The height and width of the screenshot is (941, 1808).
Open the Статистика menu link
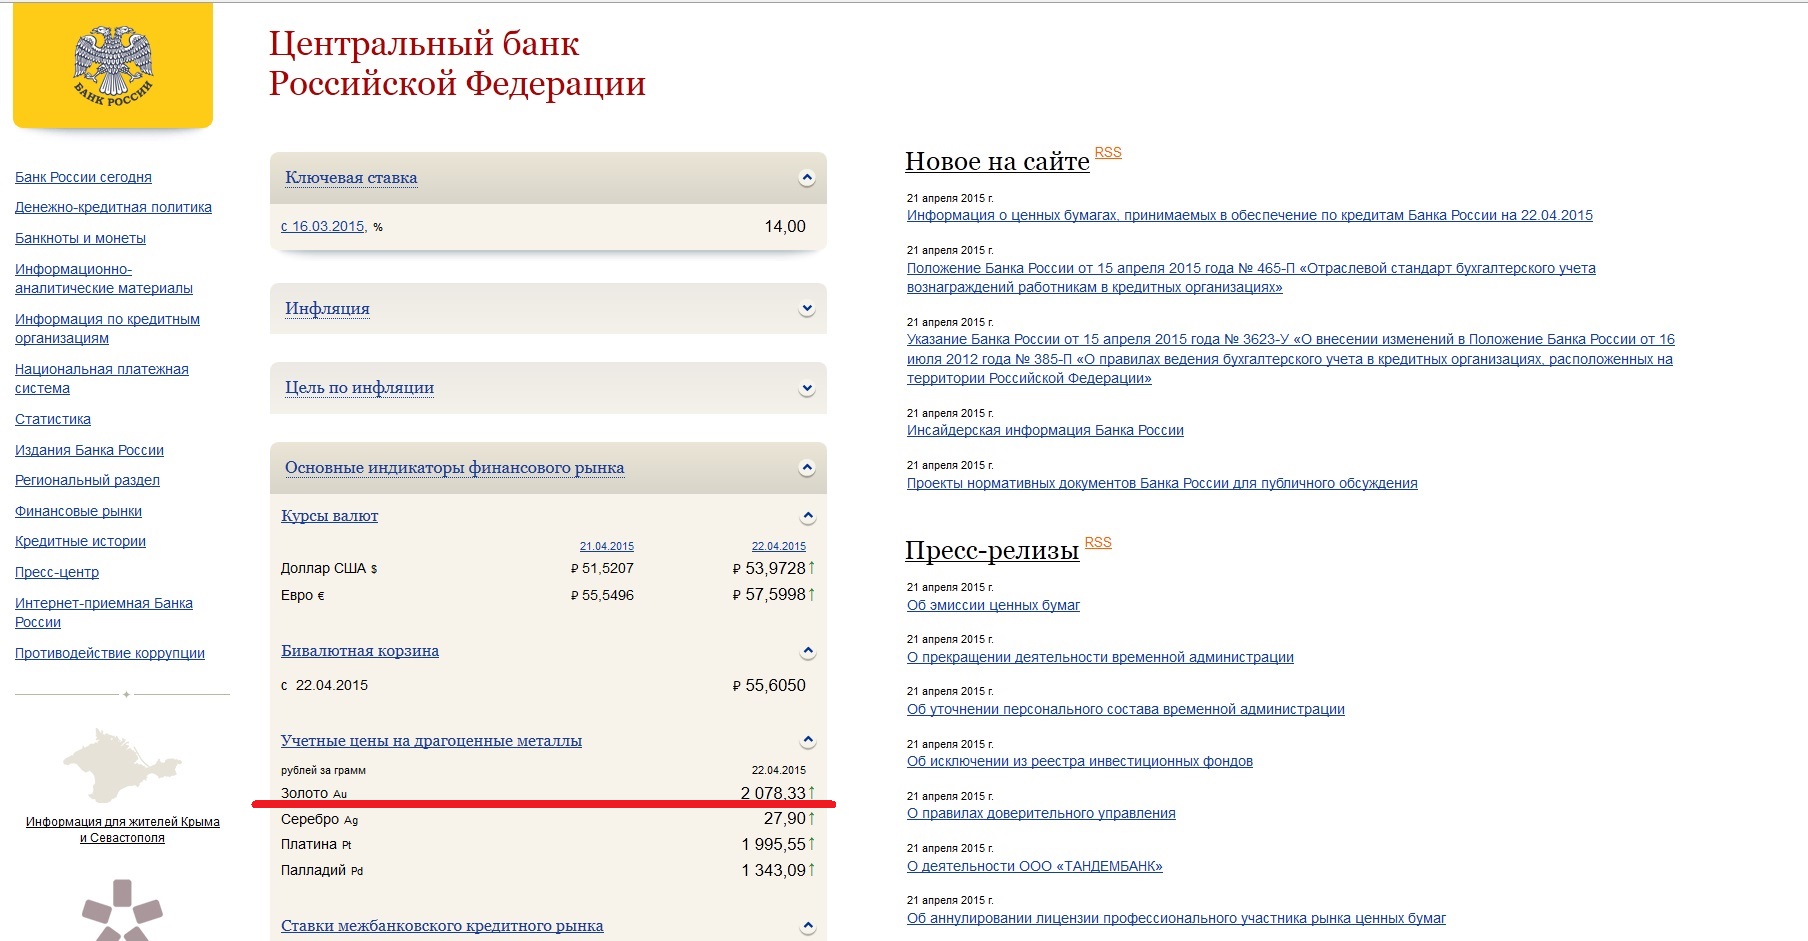pos(53,419)
